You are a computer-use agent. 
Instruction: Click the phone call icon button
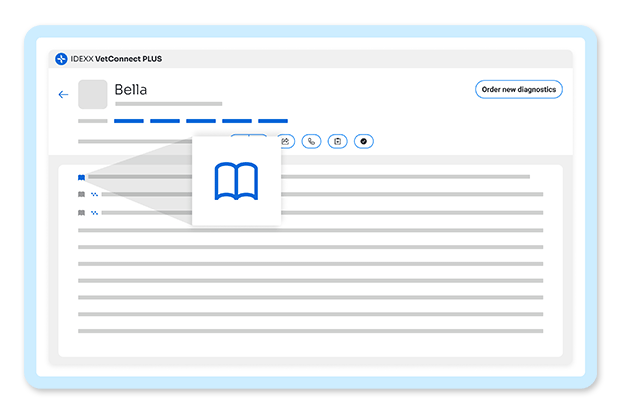[311, 141]
